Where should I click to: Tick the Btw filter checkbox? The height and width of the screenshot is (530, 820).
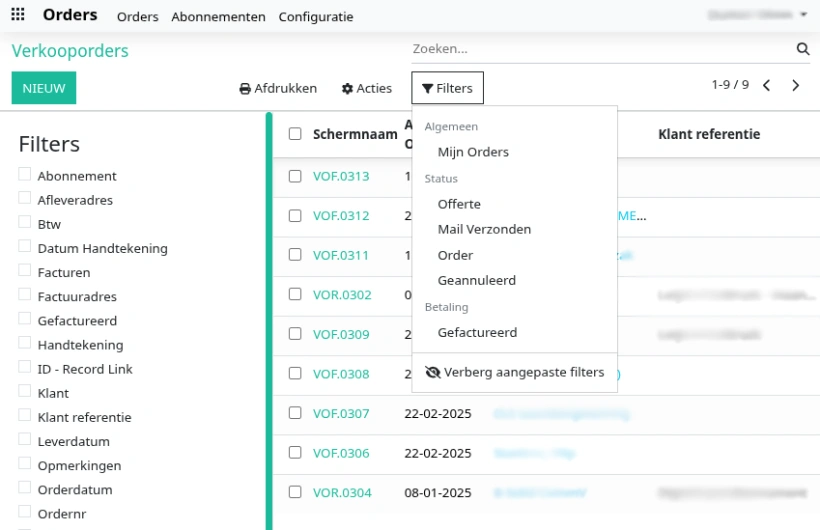(x=25, y=222)
